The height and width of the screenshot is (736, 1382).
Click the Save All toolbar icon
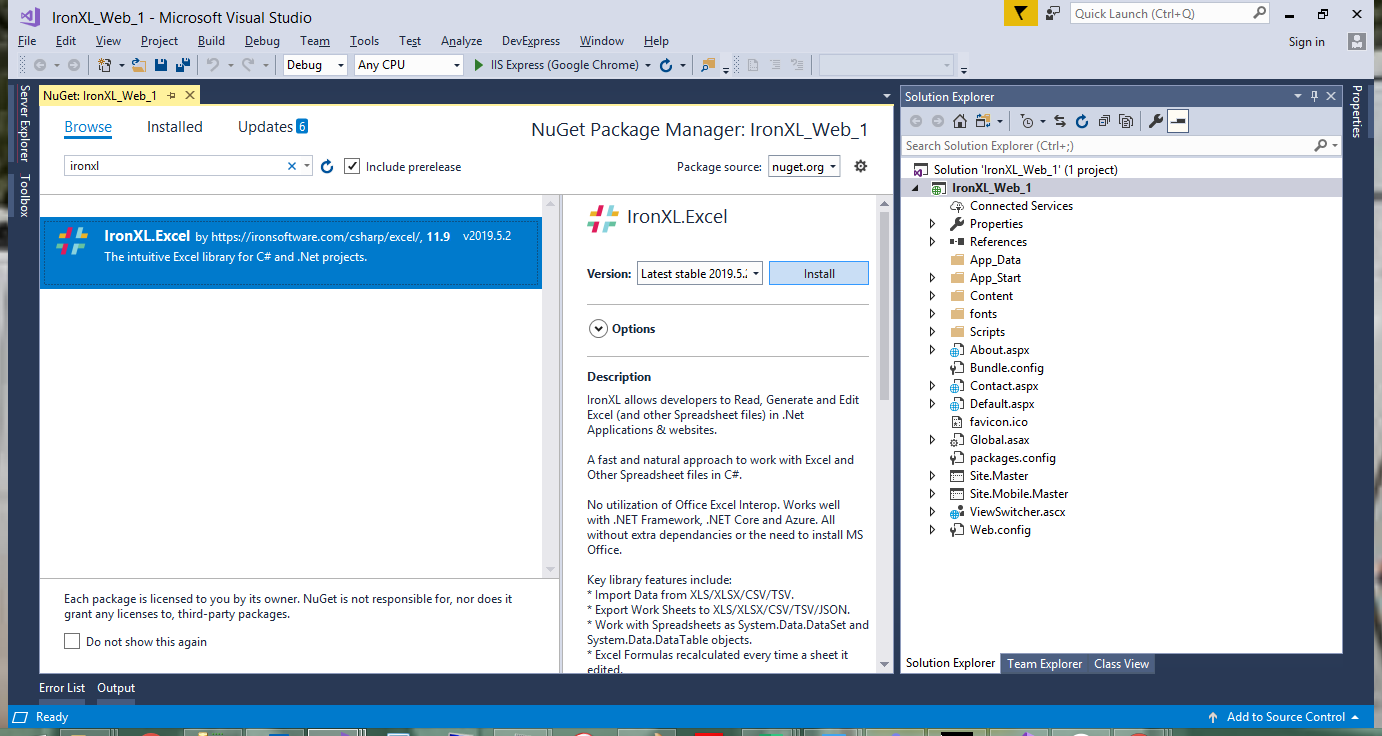(x=183, y=65)
